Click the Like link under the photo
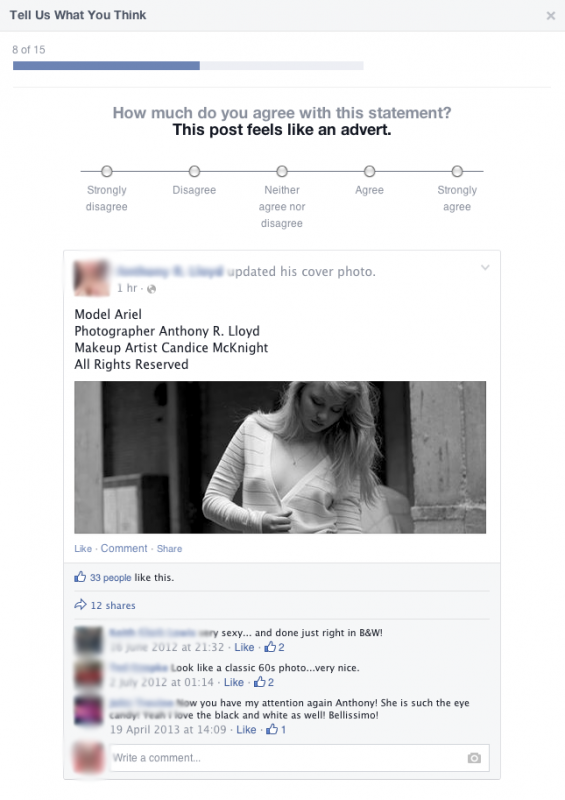The width and height of the screenshot is (565, 800). click(x=83, y=548)
